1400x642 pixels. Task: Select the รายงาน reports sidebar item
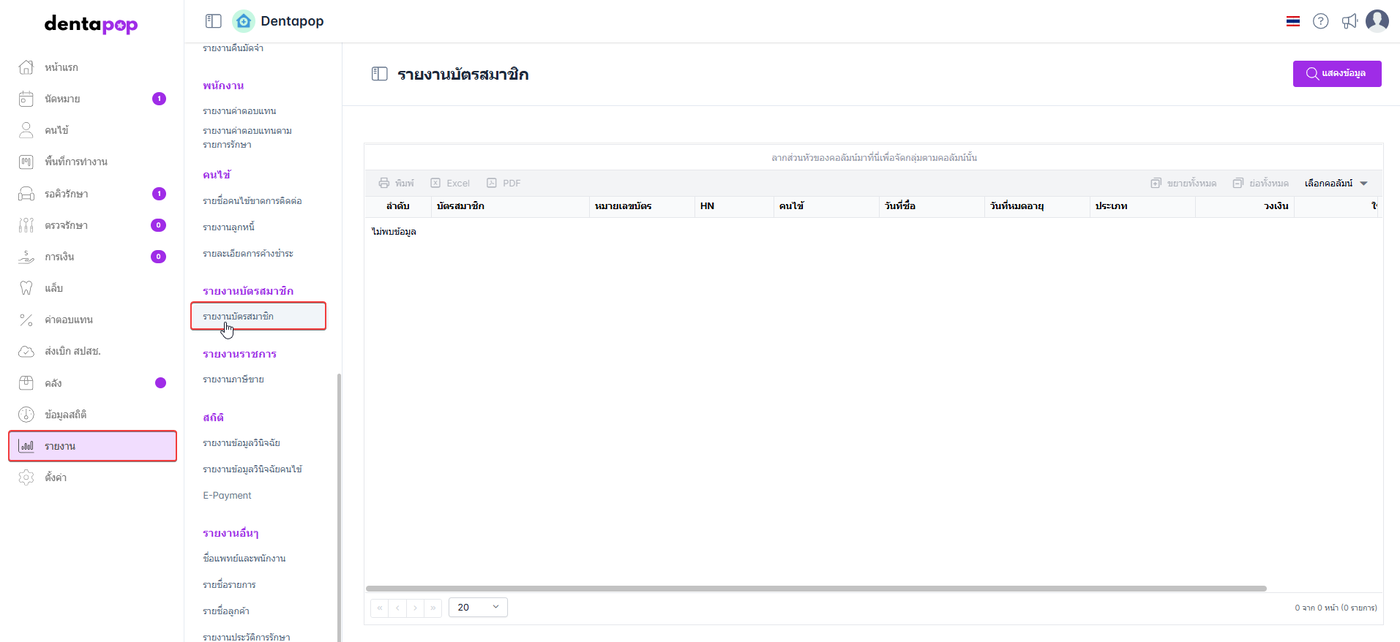[x=92, y=446]
